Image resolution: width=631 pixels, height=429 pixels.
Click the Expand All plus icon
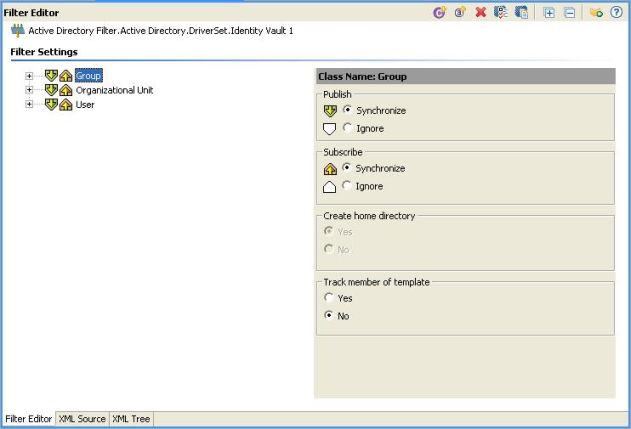tap(549, 13)
